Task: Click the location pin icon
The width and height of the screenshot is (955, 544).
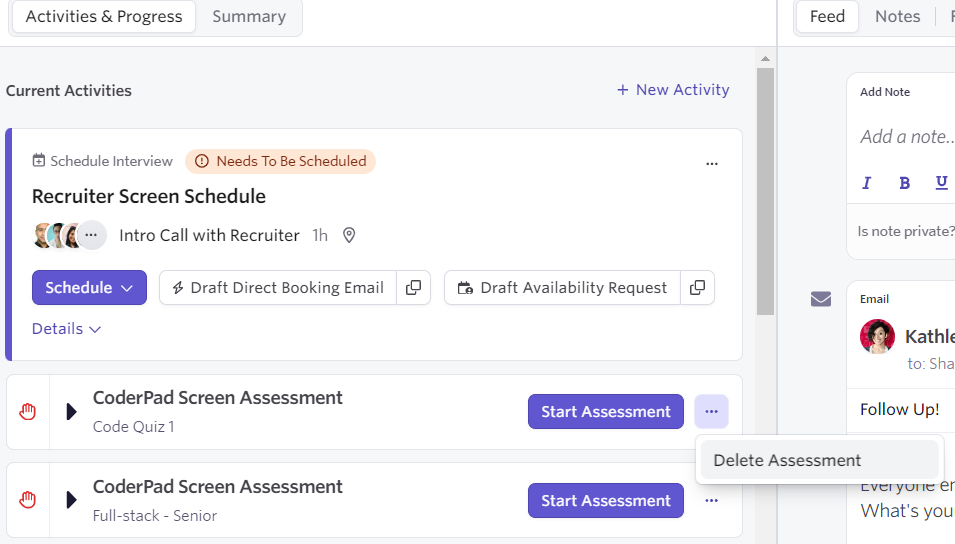Action: coord(349,236)
